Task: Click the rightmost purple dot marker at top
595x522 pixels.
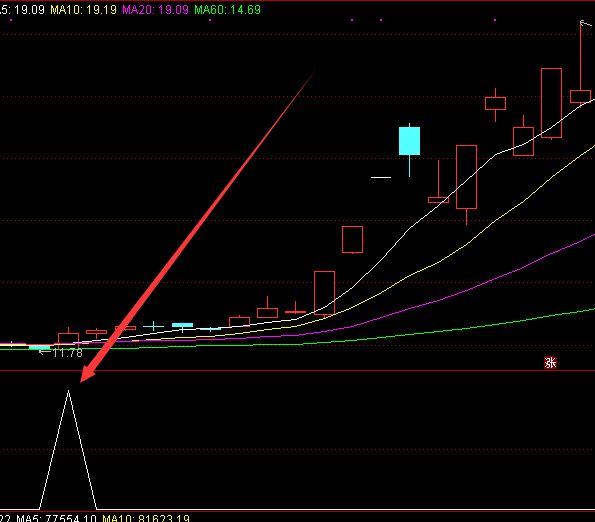Action: point(495,20)
